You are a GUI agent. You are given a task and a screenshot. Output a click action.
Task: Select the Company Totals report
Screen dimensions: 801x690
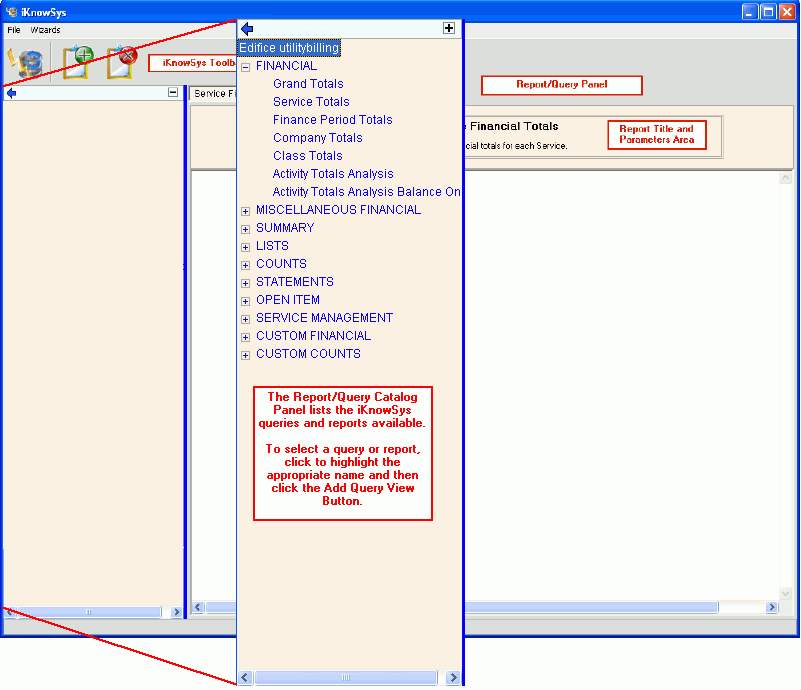(x=317, y=138)
